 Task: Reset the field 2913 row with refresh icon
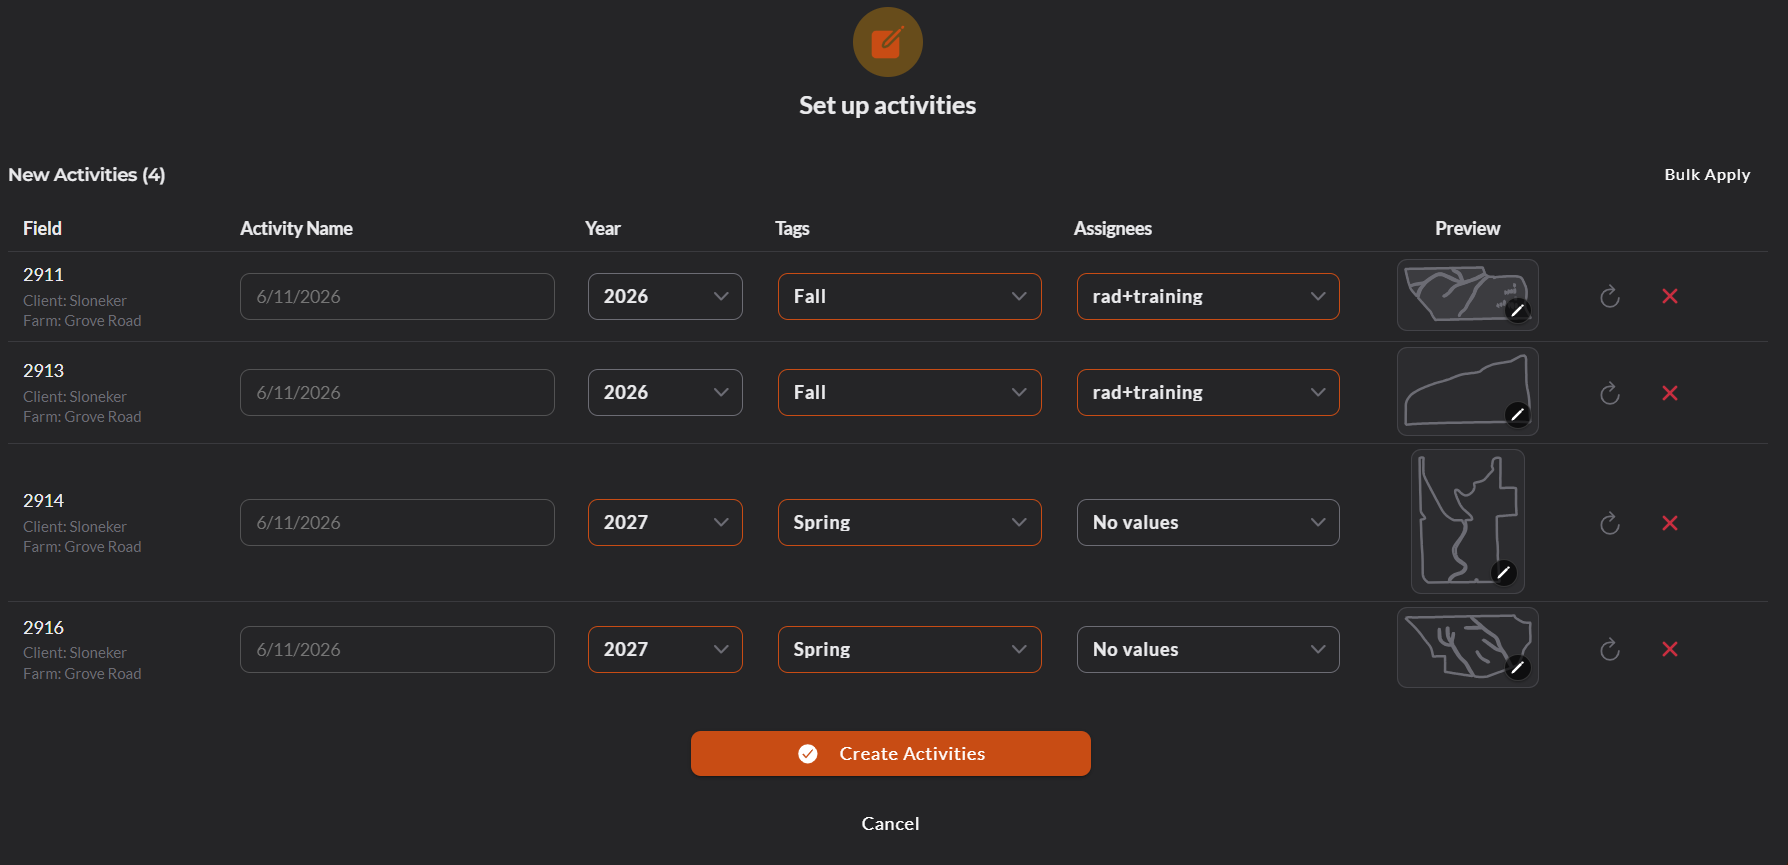point(1610,393)
